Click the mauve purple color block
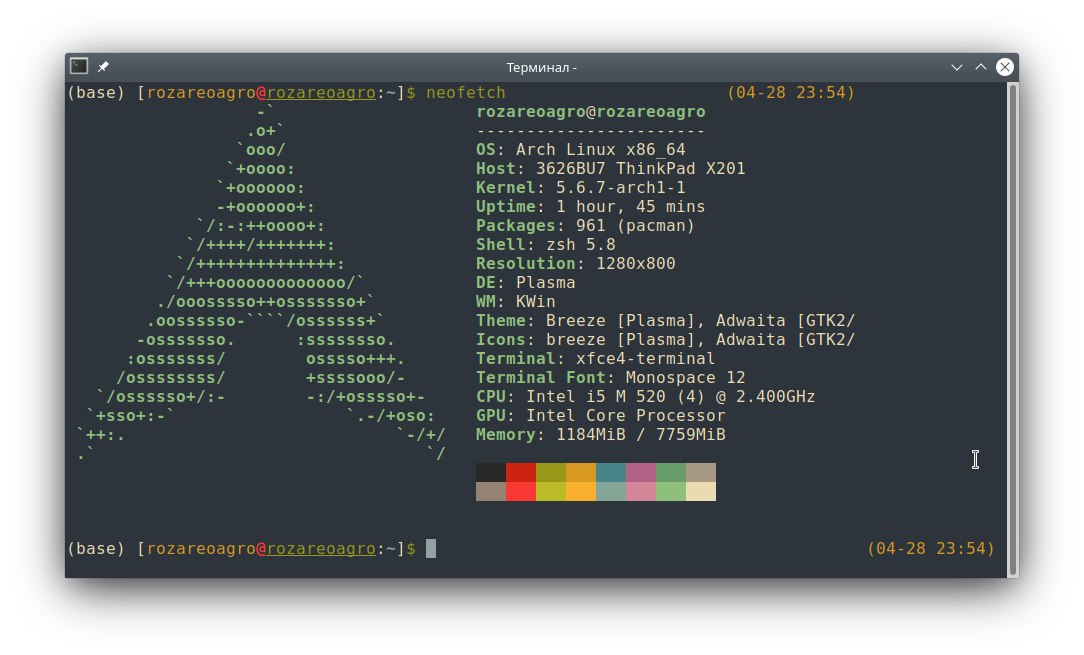The image size is (1084, 655). tap(641, 472)
